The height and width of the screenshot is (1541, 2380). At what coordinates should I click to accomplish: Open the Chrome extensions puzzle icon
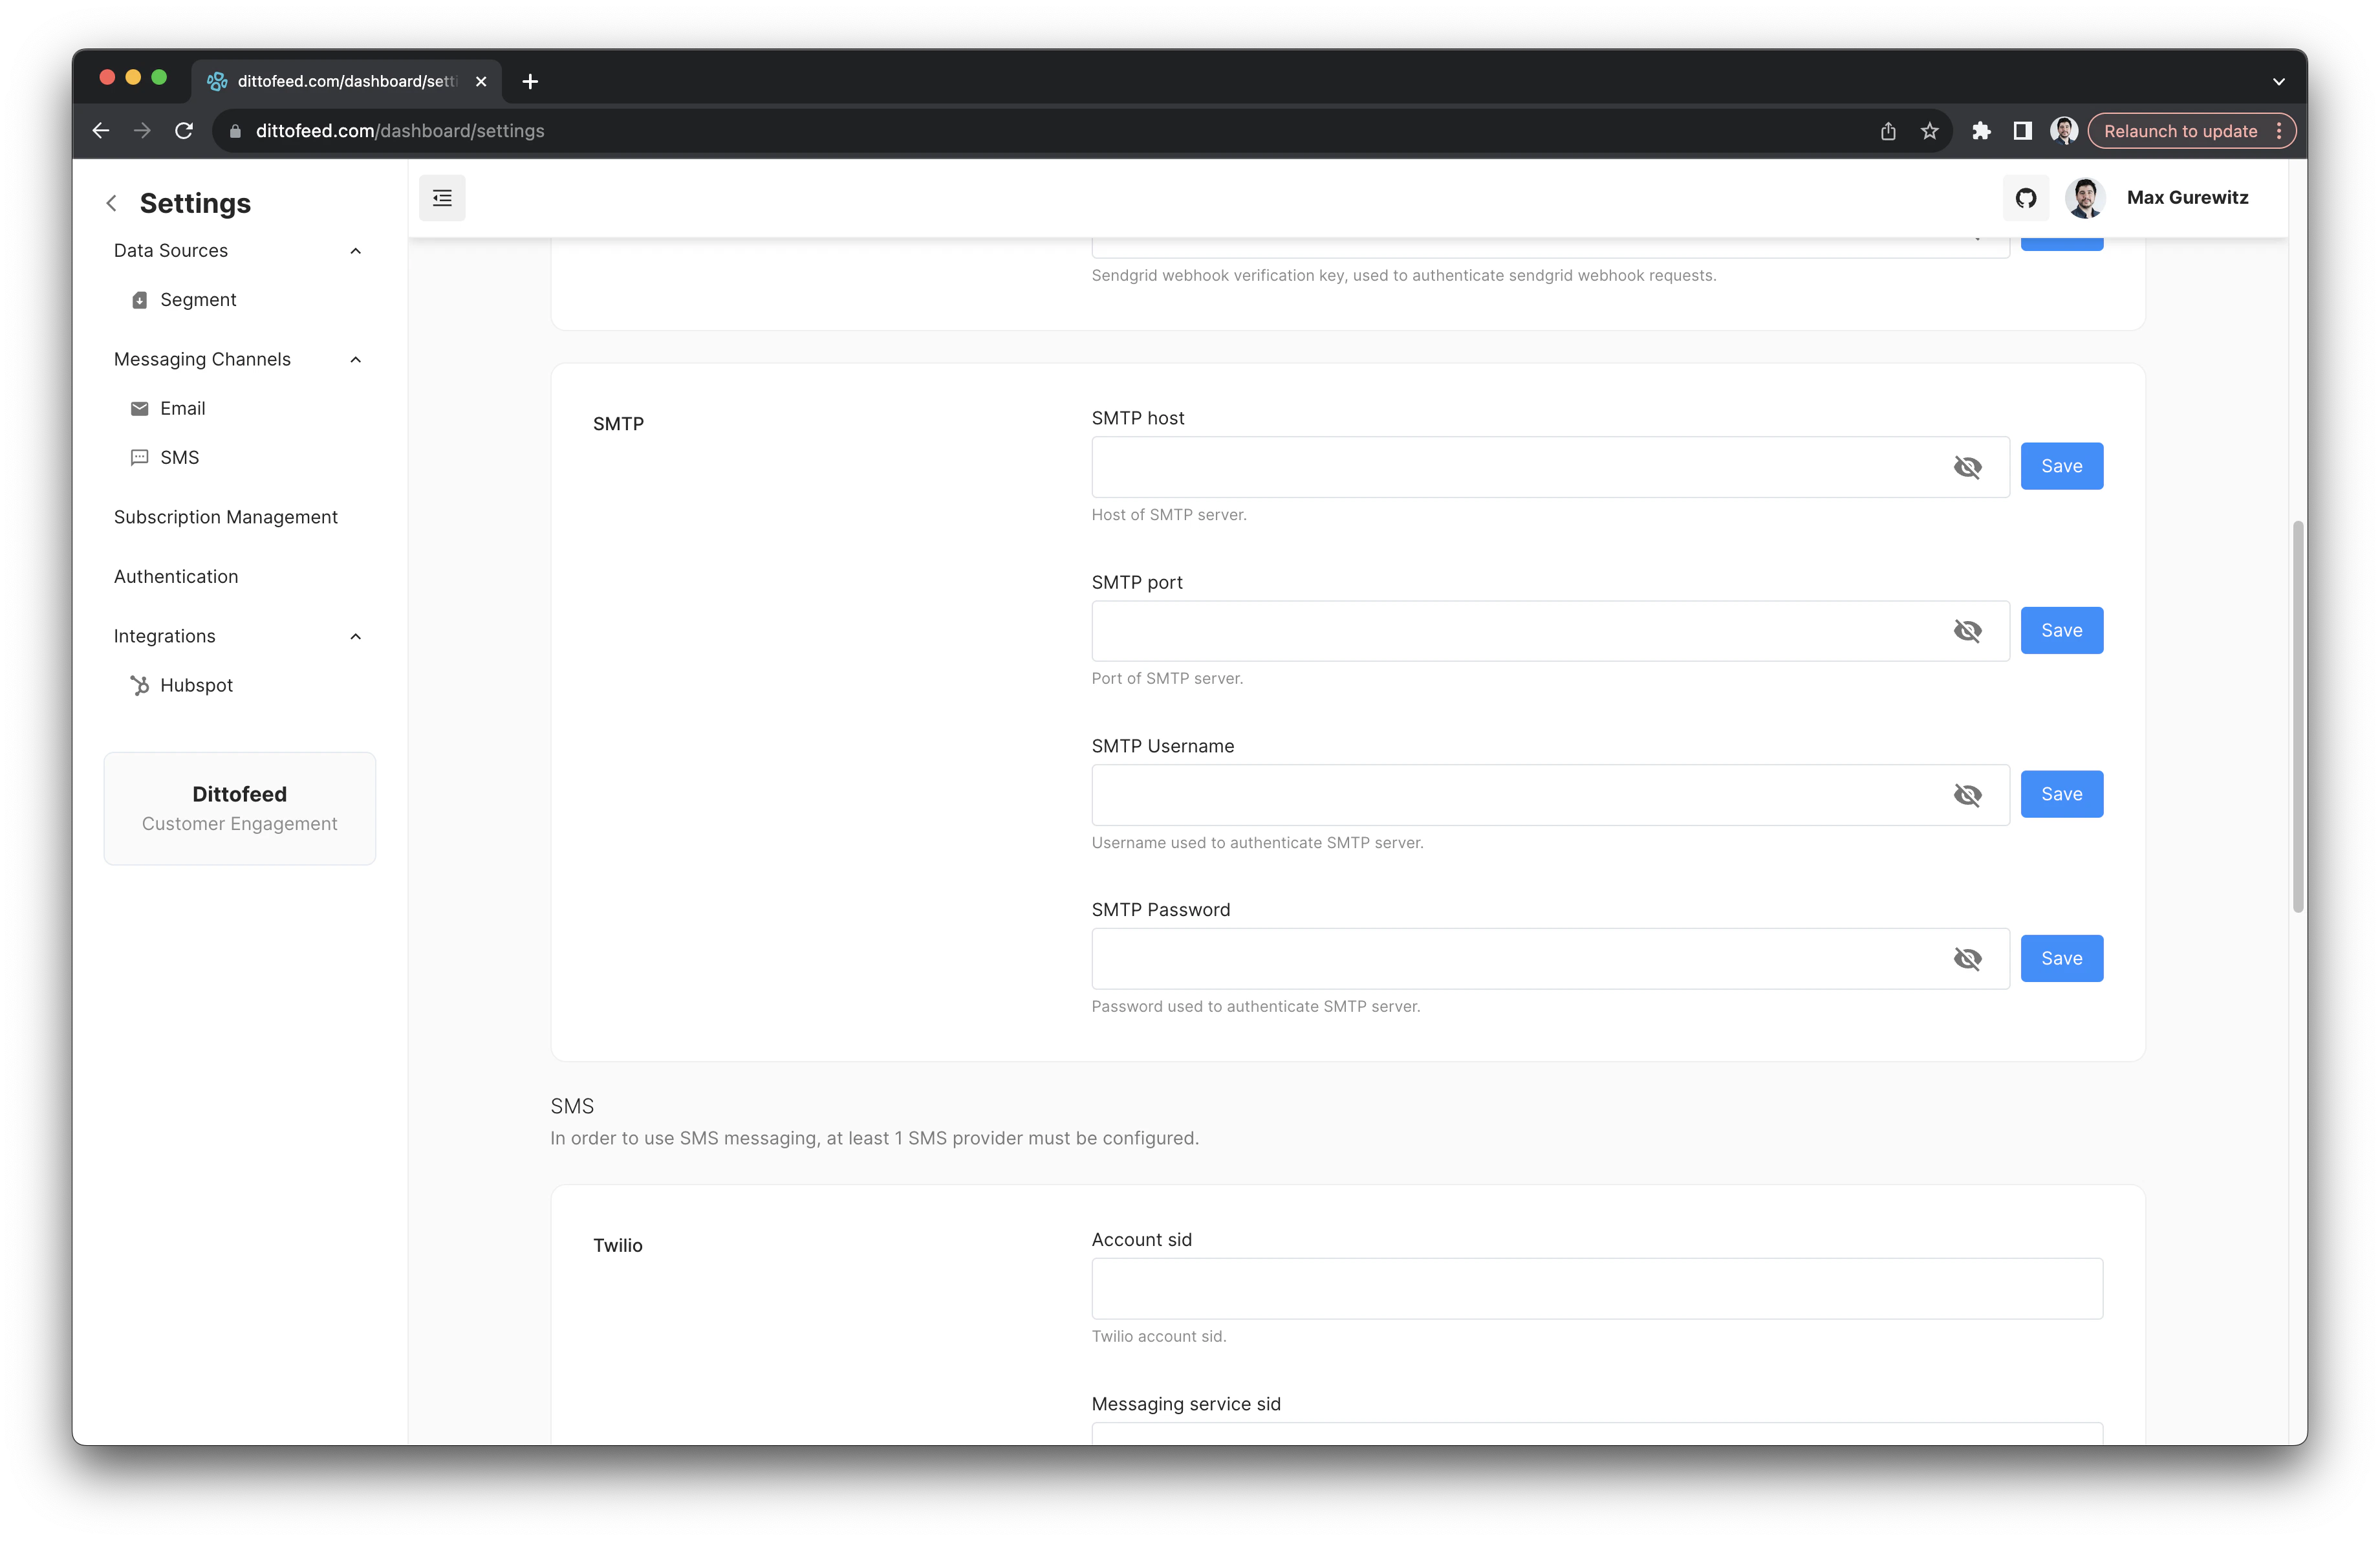pyautogui.click(x=1981, y=131)
